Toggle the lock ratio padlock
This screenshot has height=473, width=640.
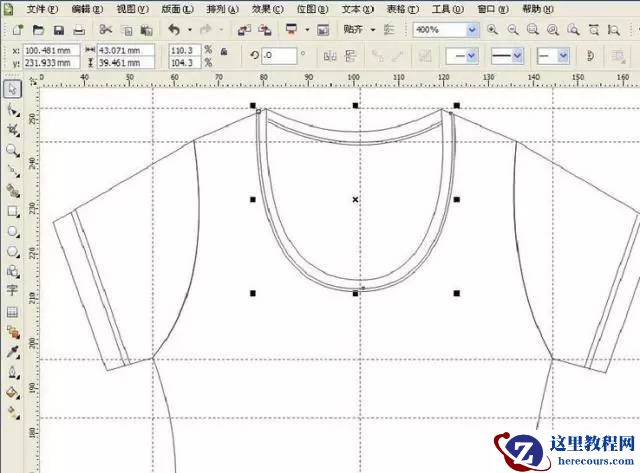[222, 51]
